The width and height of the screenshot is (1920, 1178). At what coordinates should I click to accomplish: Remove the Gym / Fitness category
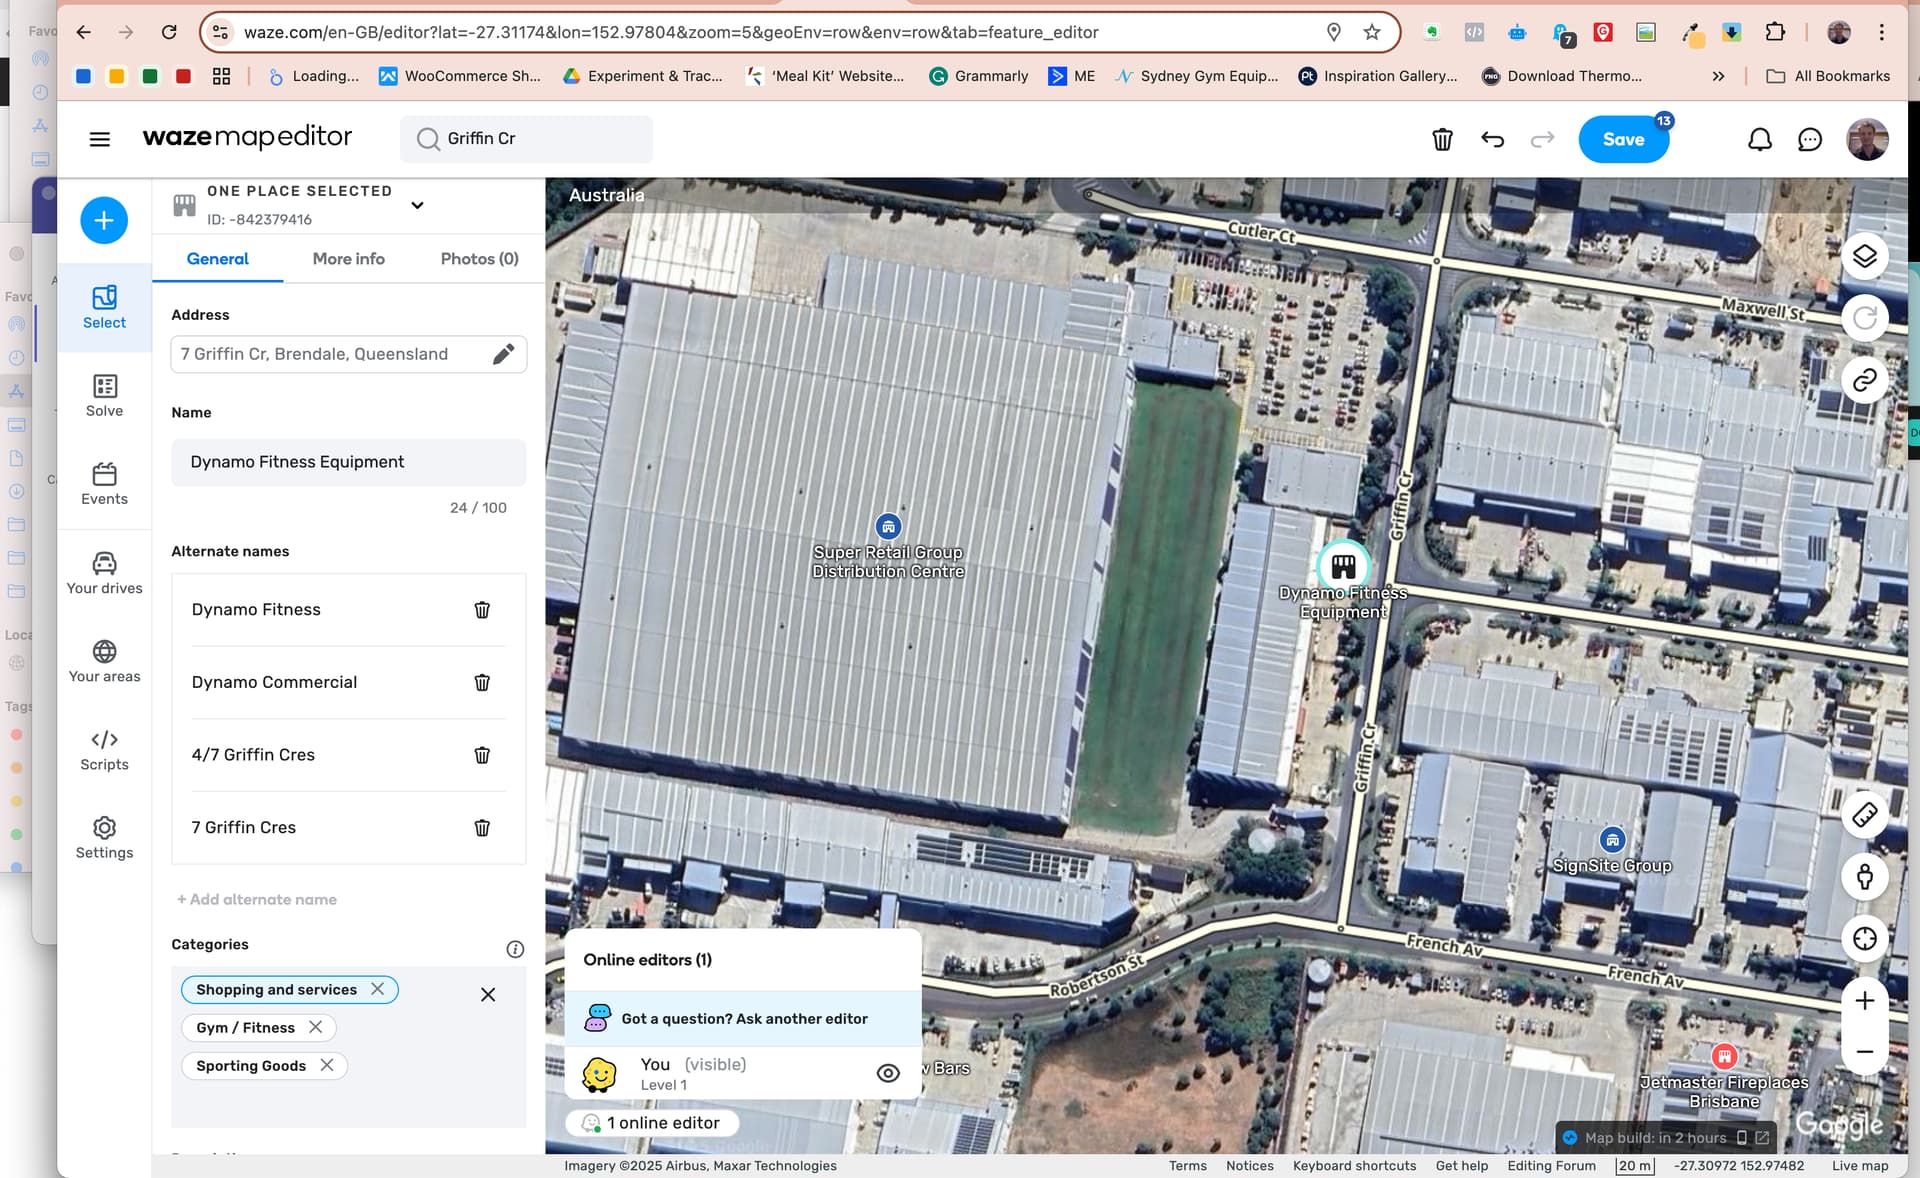pyautogui.click(x=316, y=1027)
